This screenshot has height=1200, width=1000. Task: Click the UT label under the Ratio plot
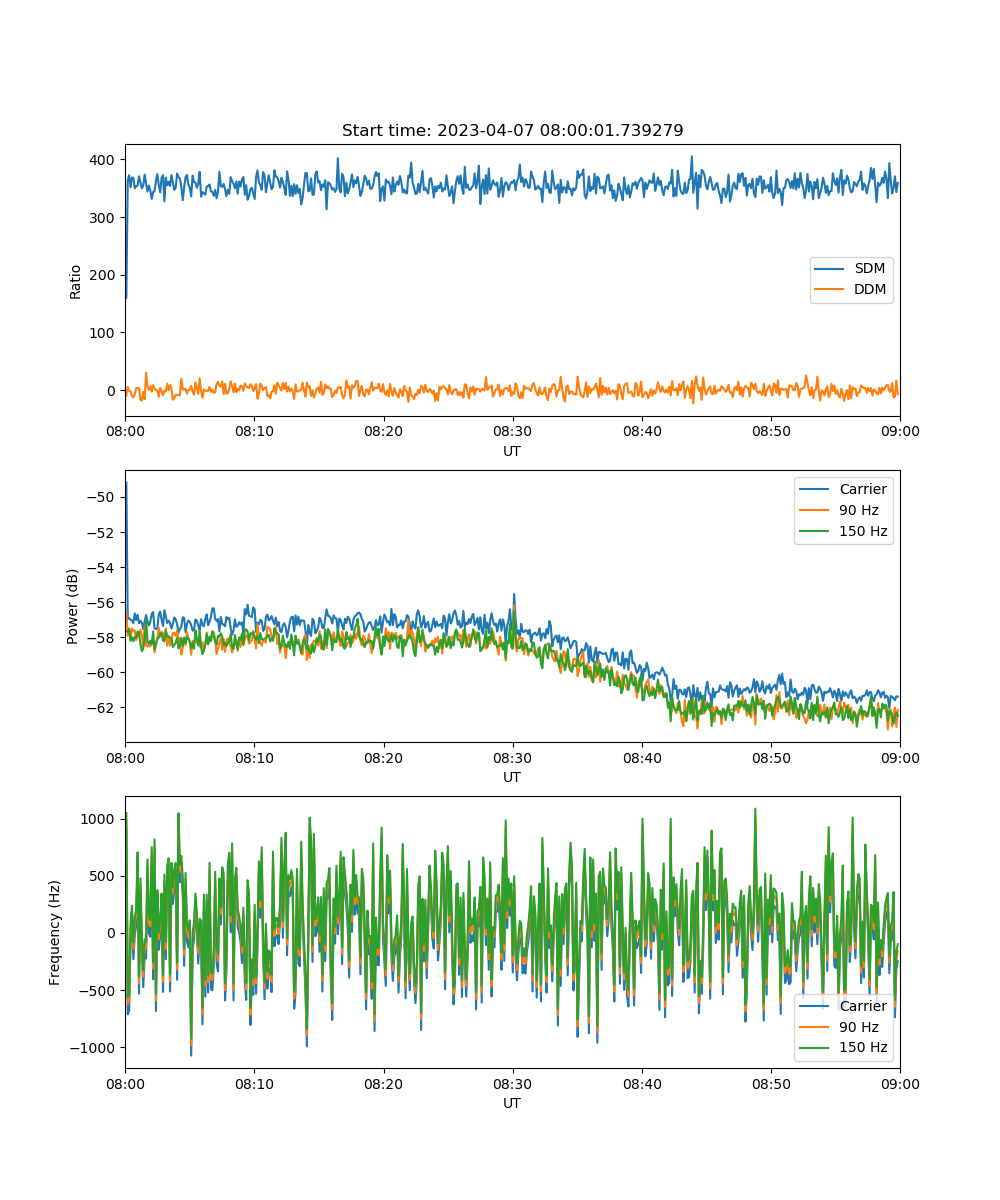(x=512, y=451)
